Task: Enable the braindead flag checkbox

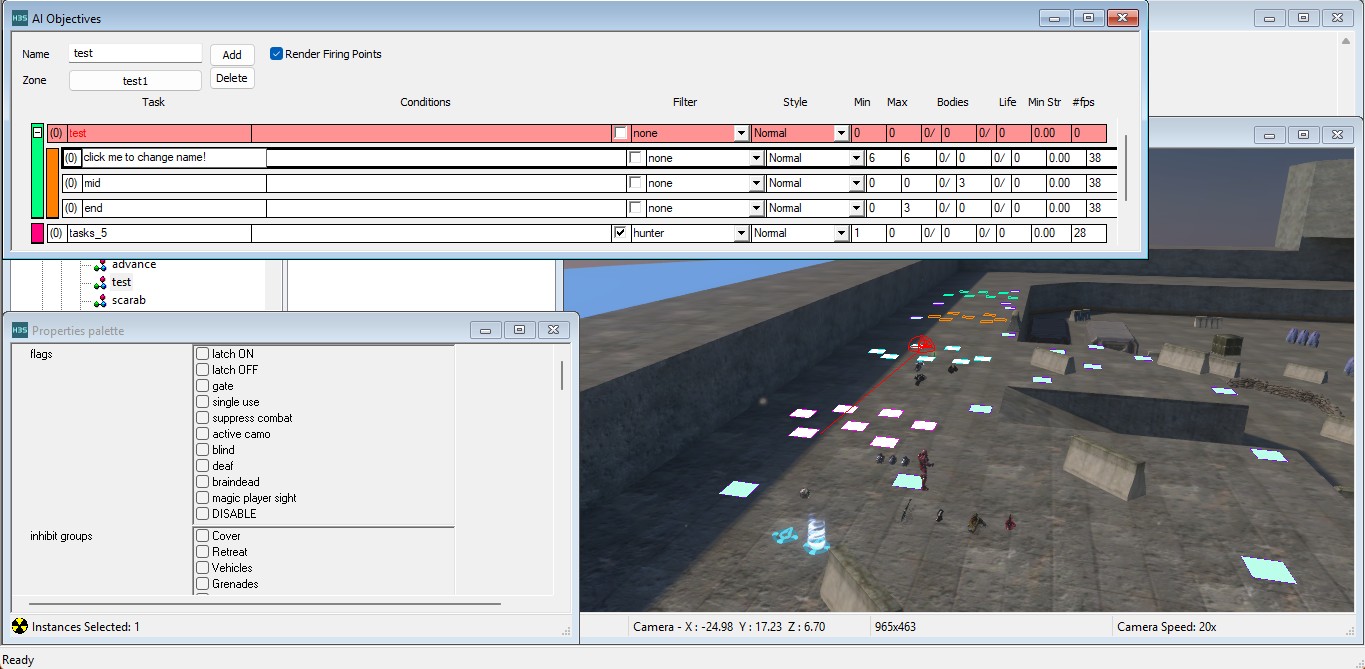Action: point(203,482)
